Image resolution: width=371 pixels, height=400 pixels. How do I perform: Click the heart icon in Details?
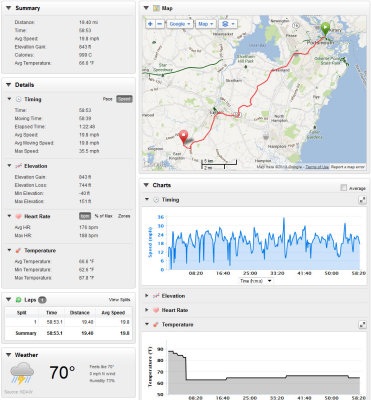tap(18, 216)
